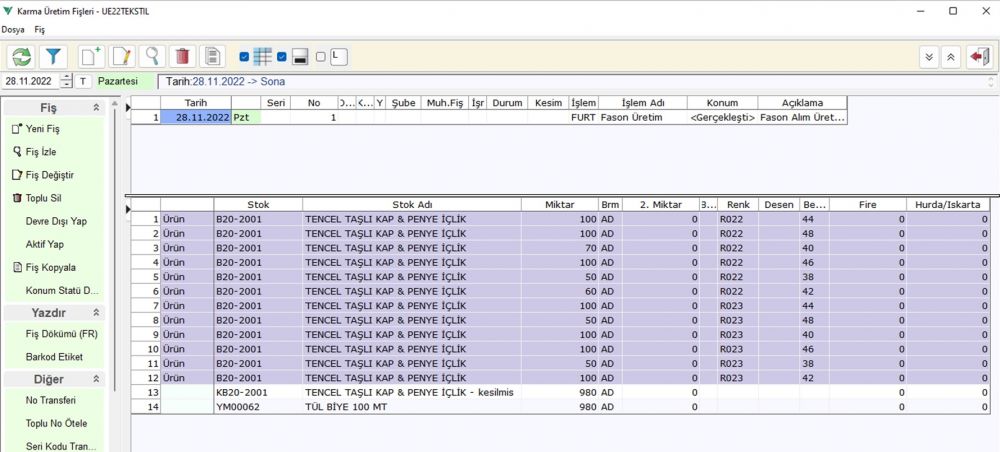Image resolution: width=1000 pixels, height=452 pixels.
Task: Click the copy document toolbar icon
Action: tap(212, 57)
